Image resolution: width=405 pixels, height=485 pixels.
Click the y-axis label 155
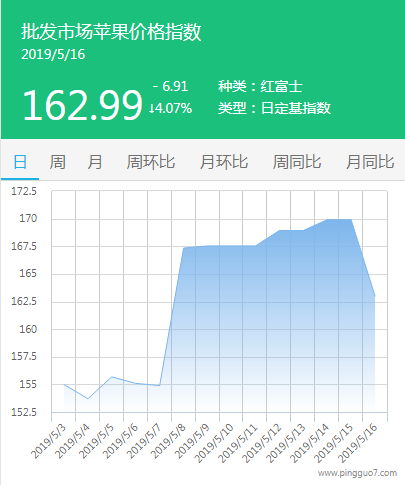click(x=28, y=384)
